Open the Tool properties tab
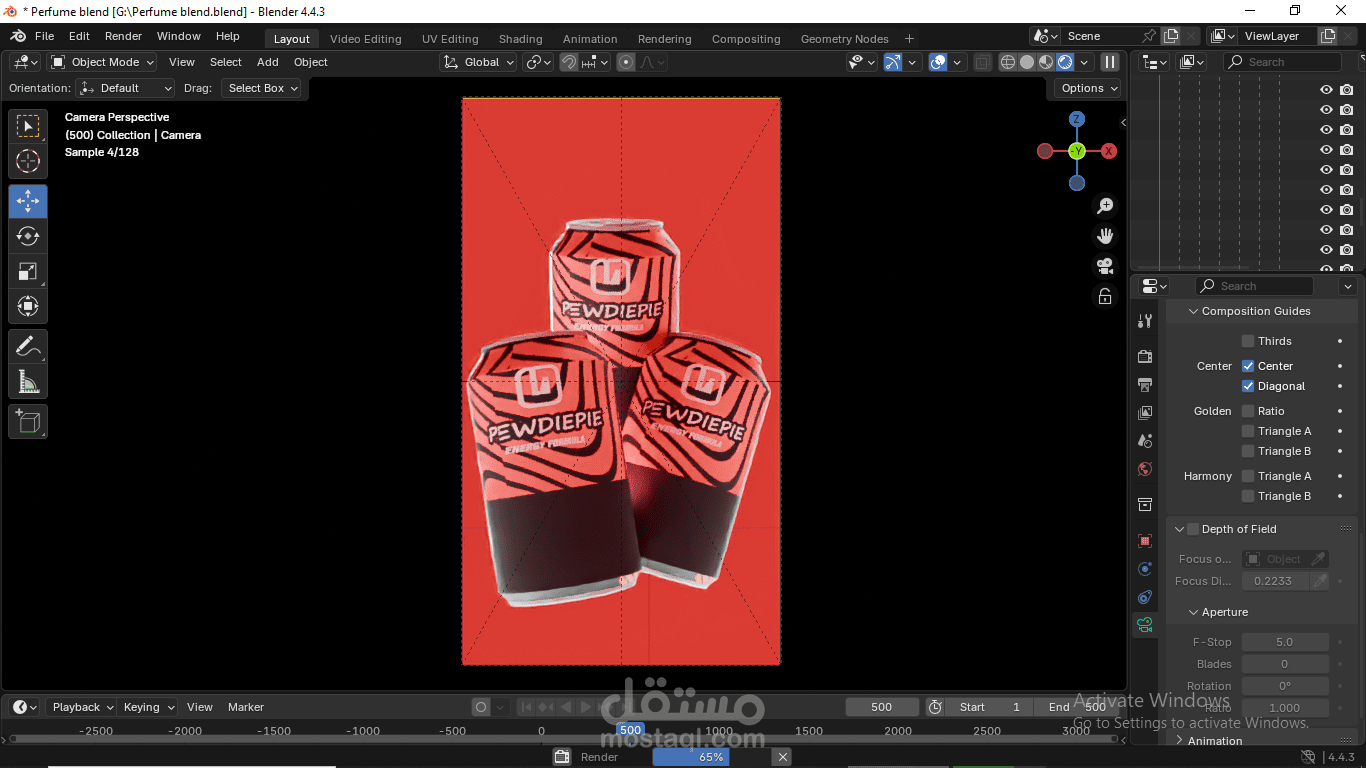 pyautogui.click(x=1145, y=321)
